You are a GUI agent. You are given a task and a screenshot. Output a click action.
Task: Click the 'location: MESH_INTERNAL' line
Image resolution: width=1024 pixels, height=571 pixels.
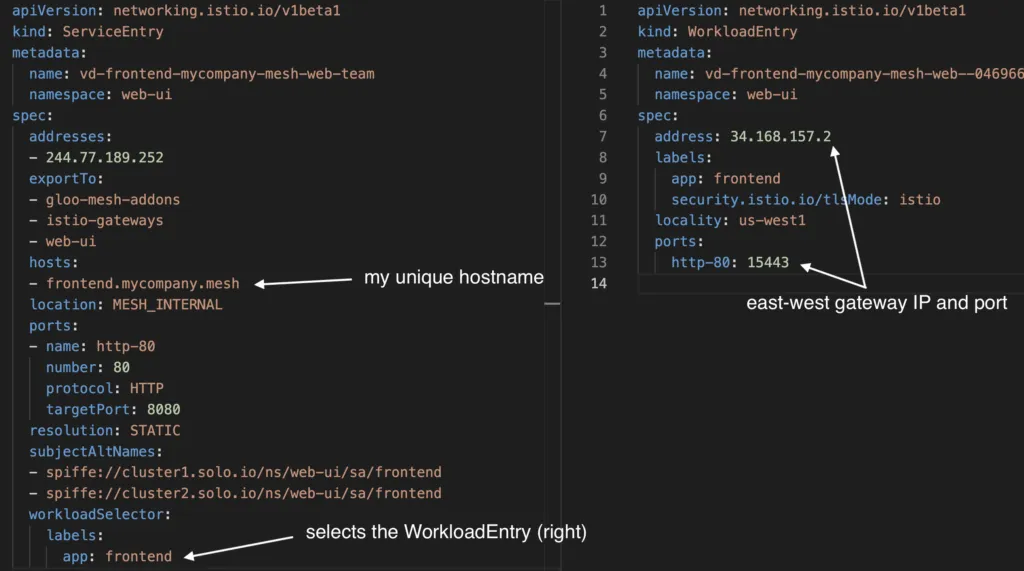coord(125,304)
